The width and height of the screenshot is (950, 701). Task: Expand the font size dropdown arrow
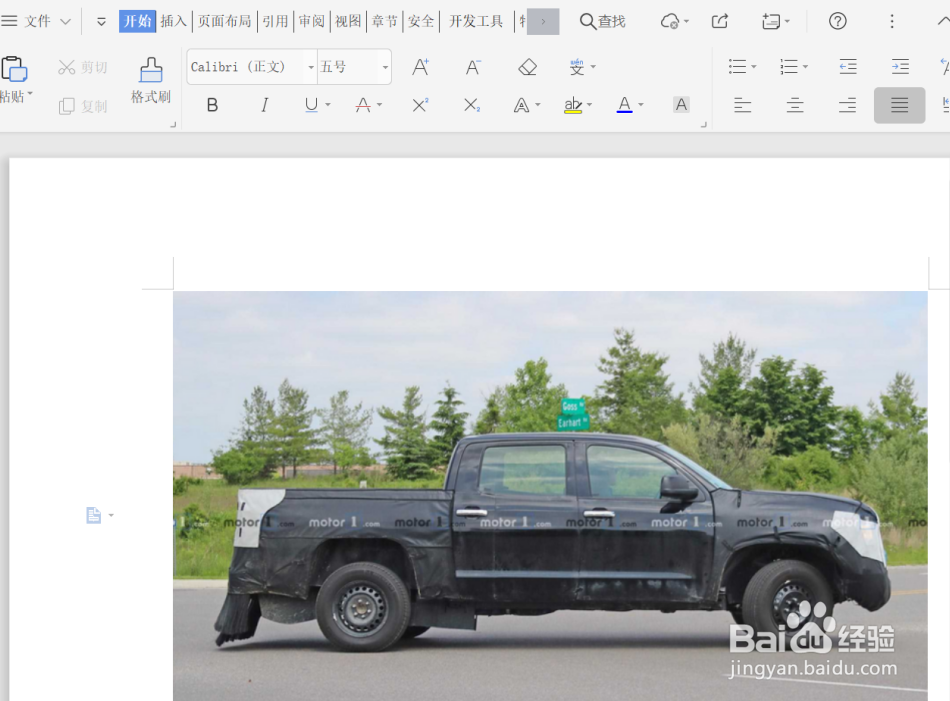pyautogui.click(x=385, y=67)
